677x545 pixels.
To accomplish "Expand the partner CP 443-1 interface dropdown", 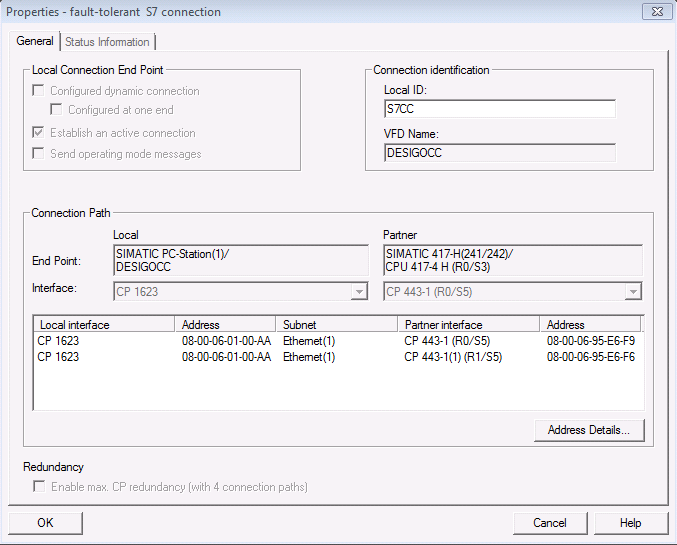I will (x=632, y=292).
